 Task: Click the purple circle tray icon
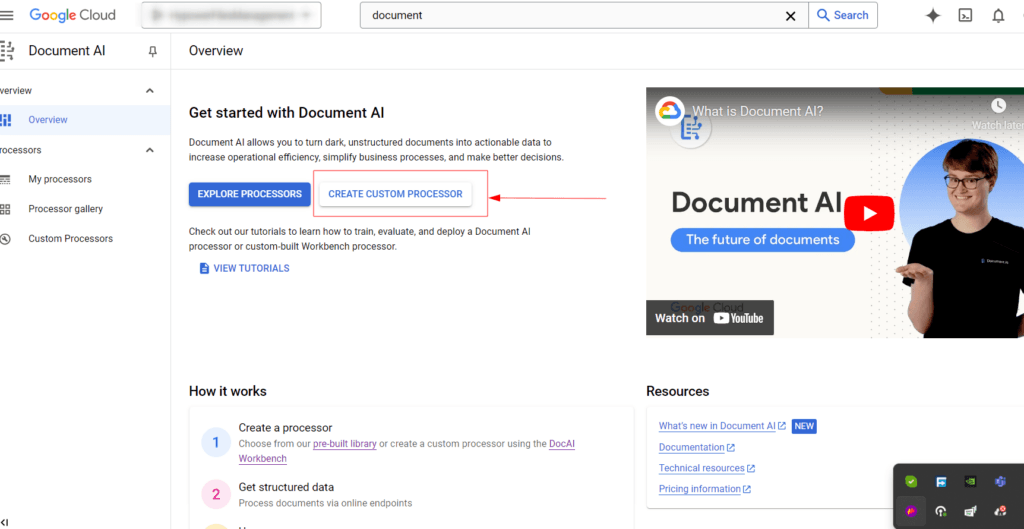click(x=911, y=511)
